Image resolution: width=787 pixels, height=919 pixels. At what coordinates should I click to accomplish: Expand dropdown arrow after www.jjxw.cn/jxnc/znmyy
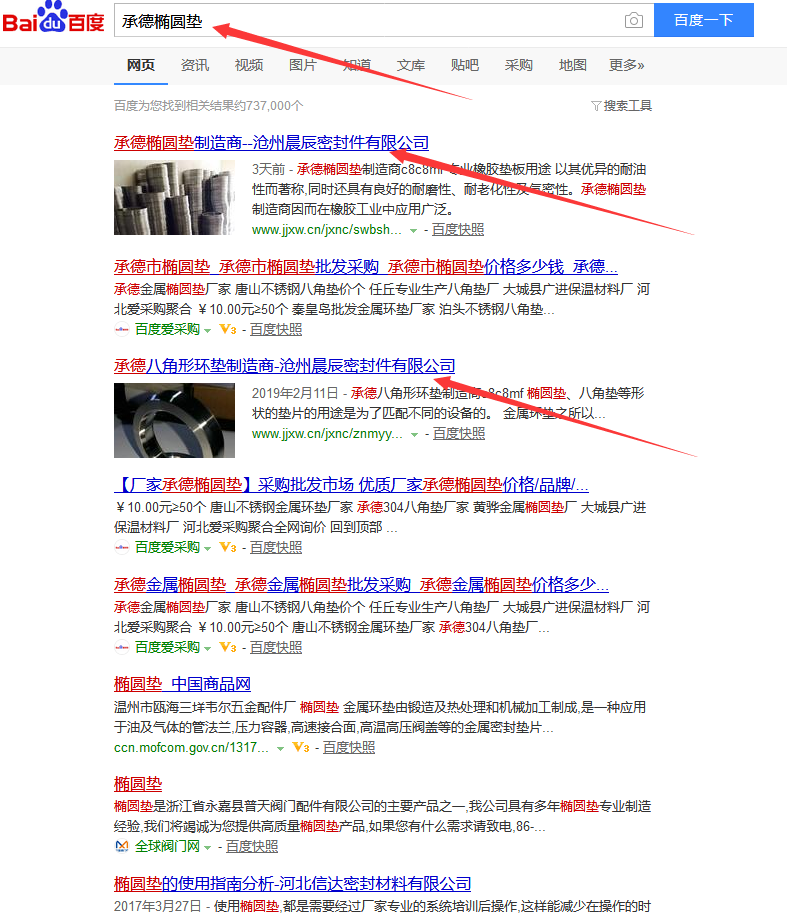[414, 434]
